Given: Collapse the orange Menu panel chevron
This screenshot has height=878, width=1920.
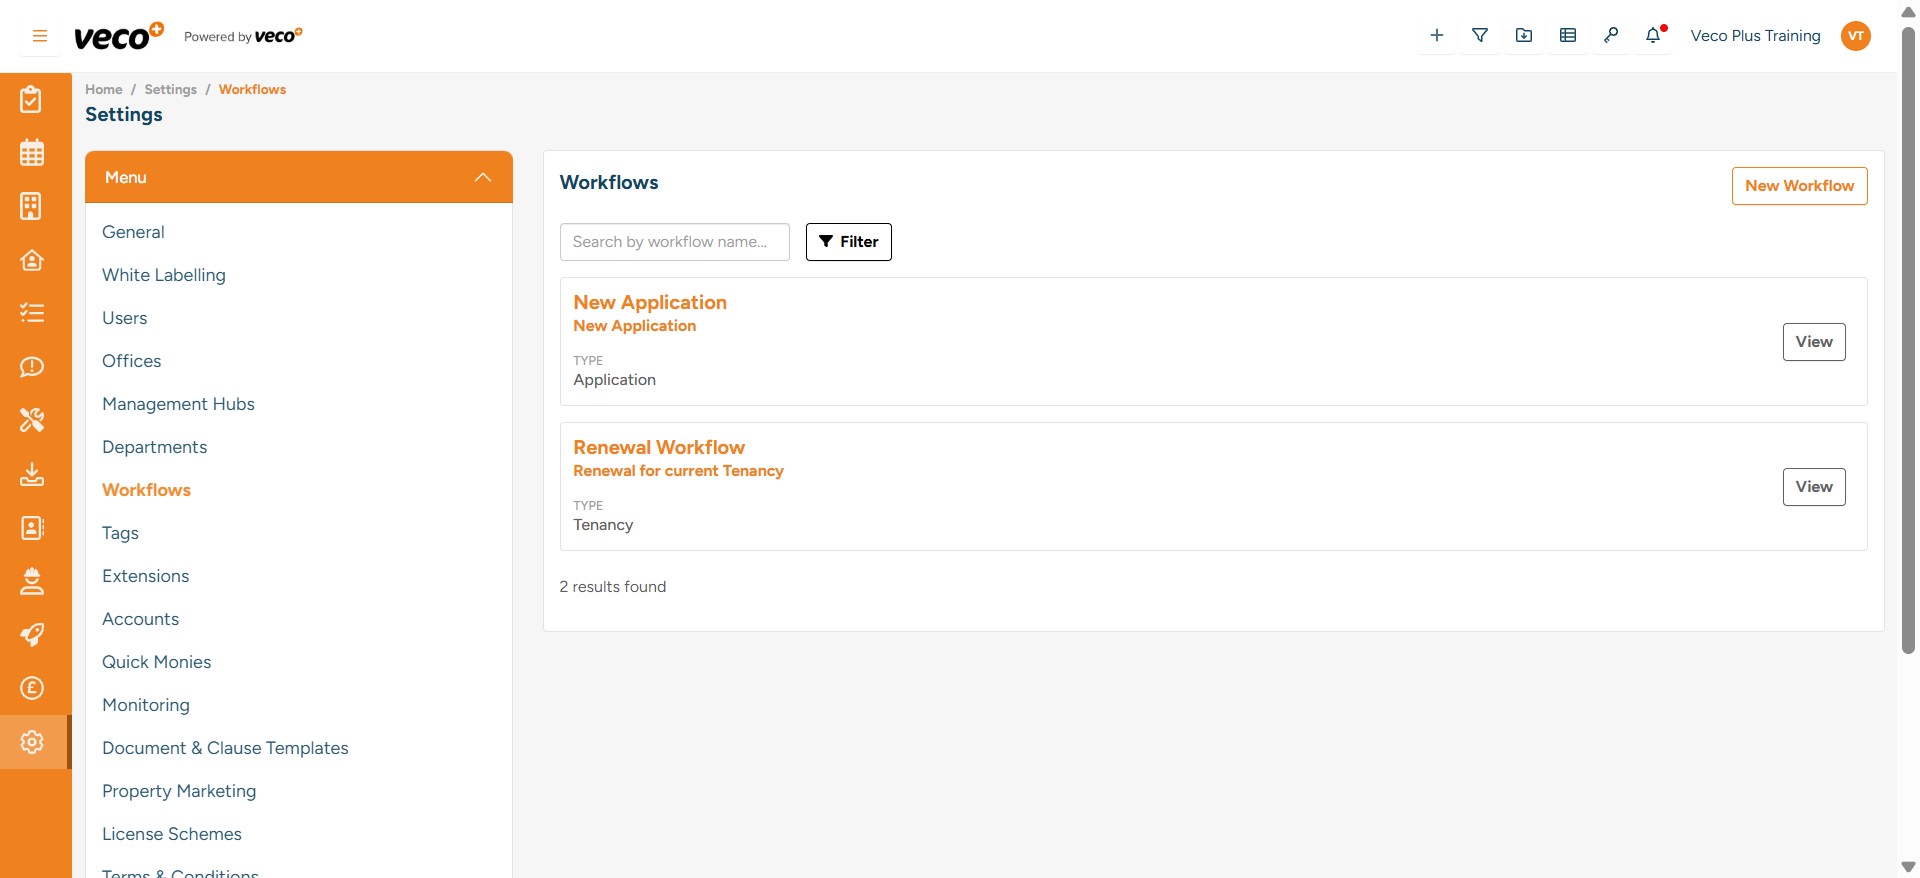Looking at the screenshot, I should pyautogui.click(x=483, y=177).
